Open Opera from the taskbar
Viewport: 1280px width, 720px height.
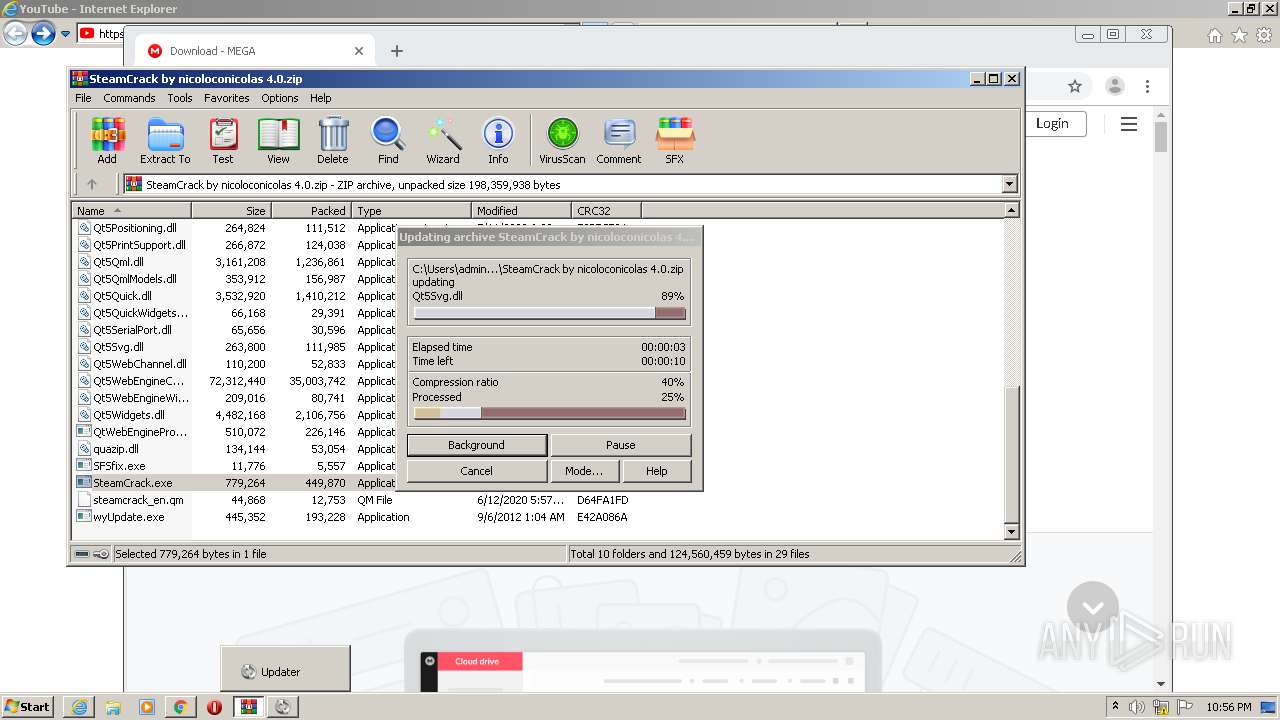(214, 707)
